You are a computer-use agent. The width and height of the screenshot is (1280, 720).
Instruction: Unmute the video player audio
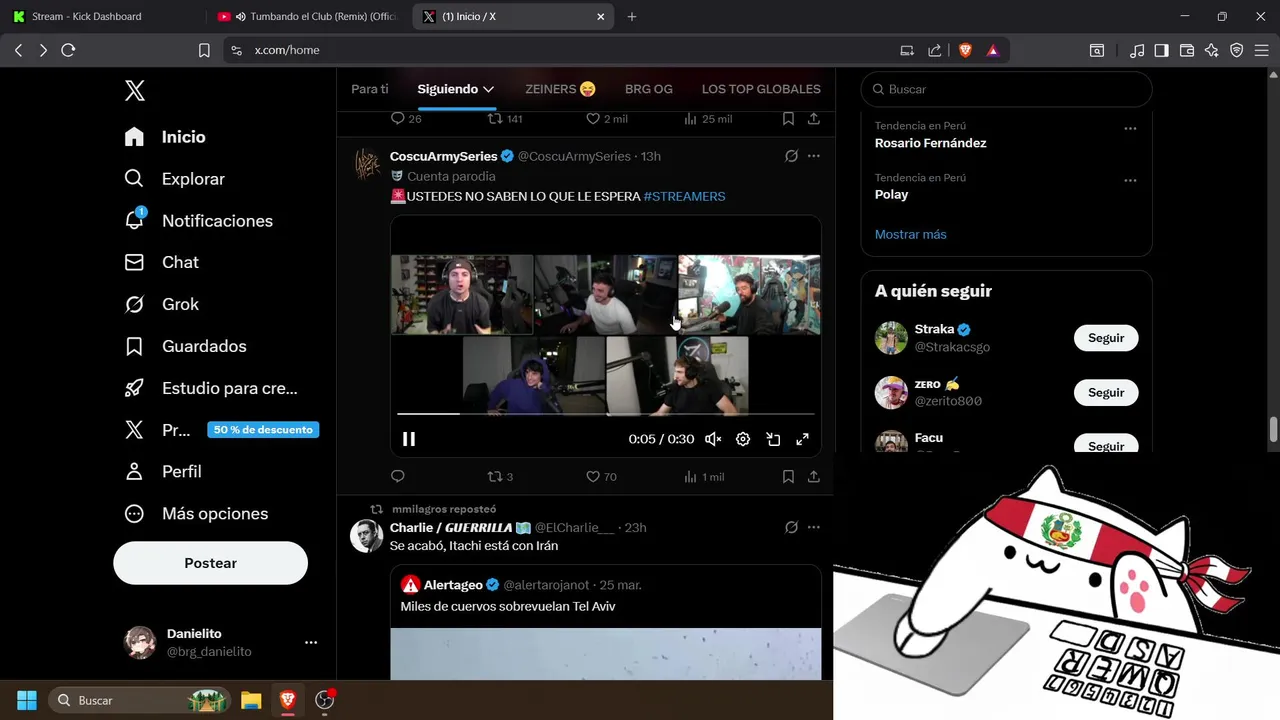pyautogui.click(x=713, y=439)
